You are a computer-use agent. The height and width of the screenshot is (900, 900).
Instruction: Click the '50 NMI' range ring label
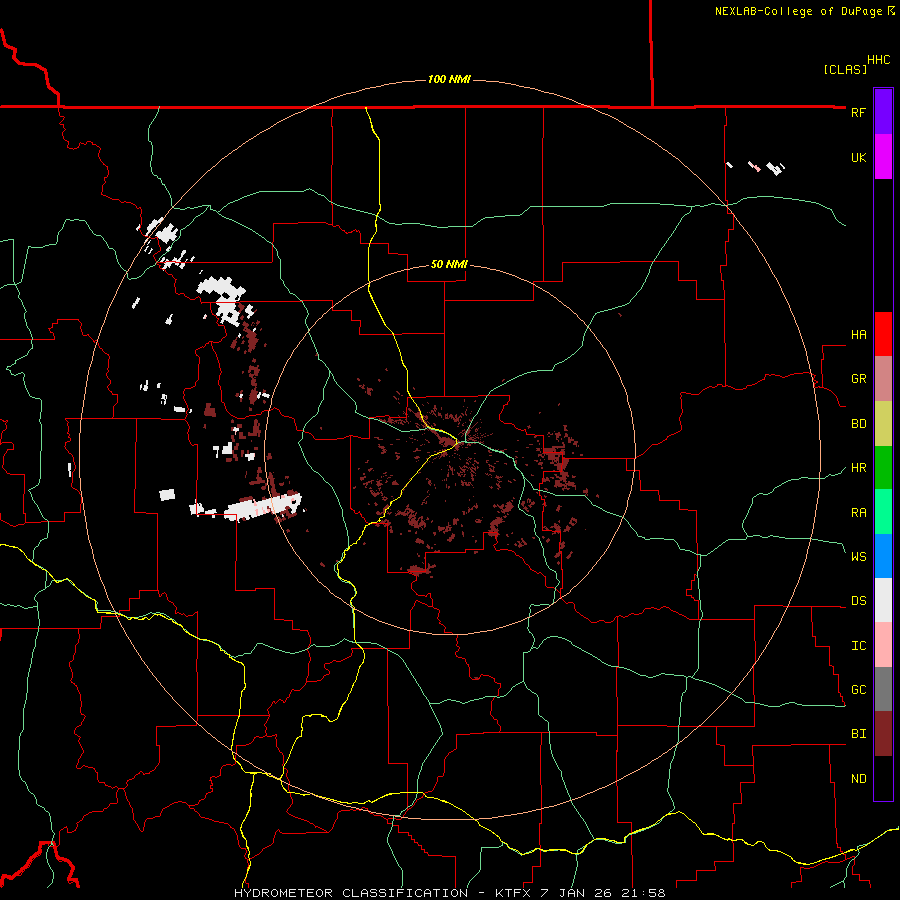449,264
